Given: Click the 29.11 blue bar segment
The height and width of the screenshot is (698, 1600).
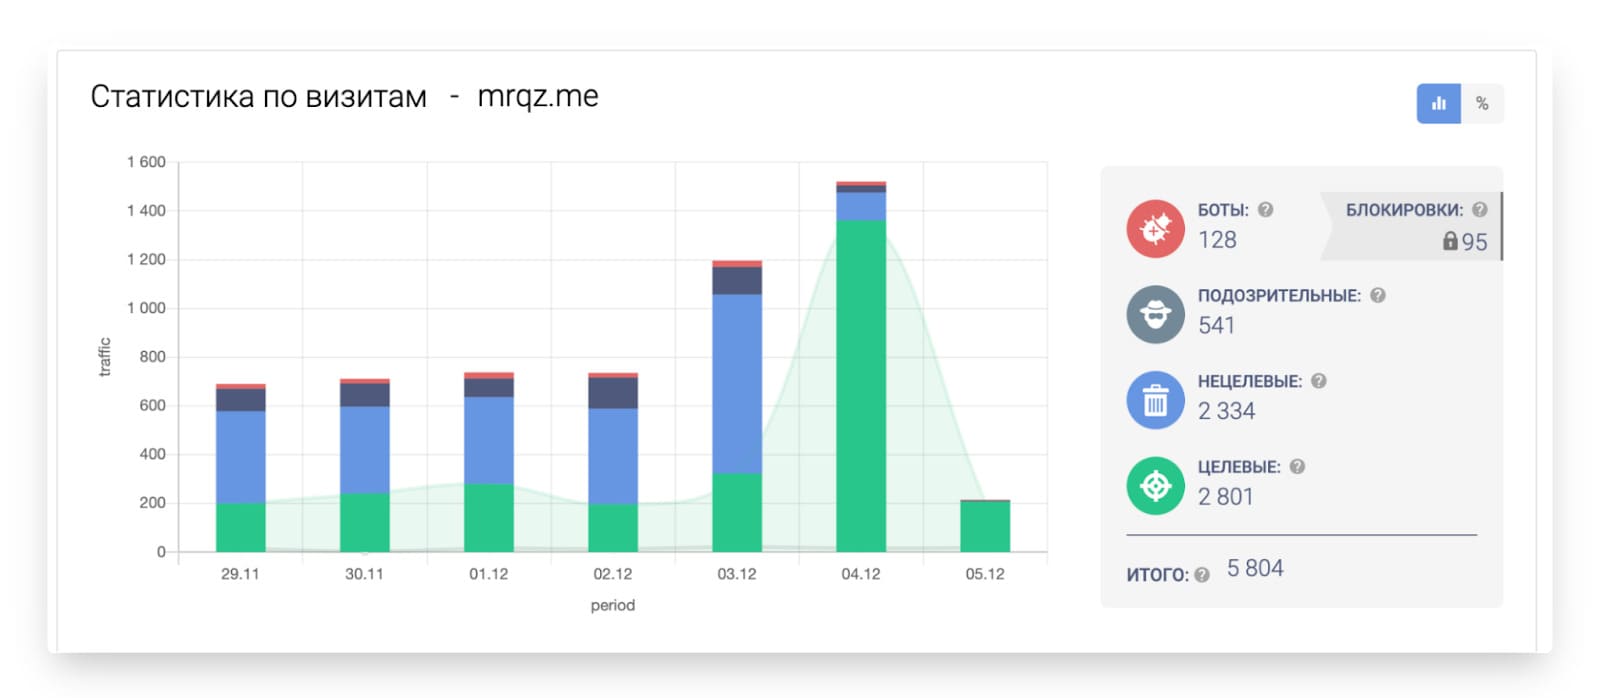Looking at the screenshot, I should (x=241, y=458).
